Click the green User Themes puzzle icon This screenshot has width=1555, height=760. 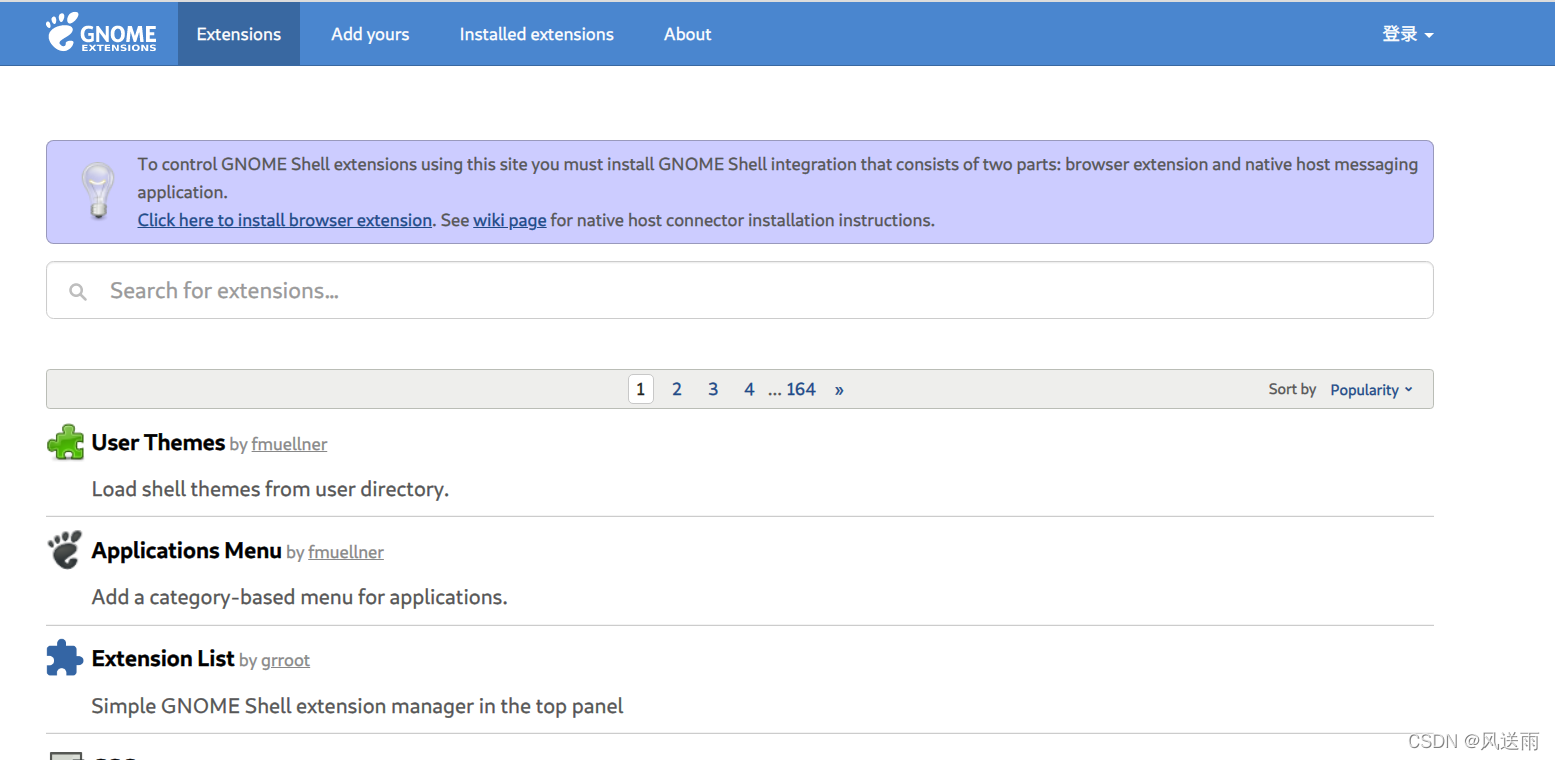coord(65,442)
